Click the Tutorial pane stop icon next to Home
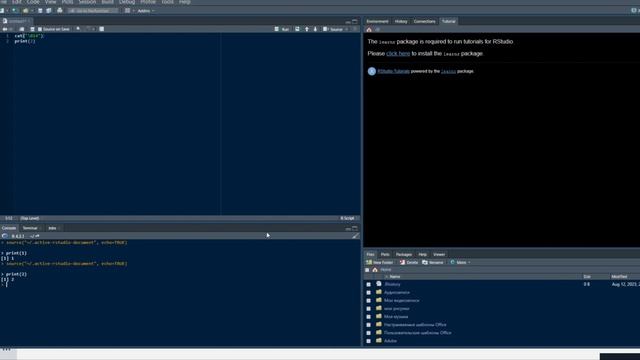The image size is (640, 360). pos(378,30)
